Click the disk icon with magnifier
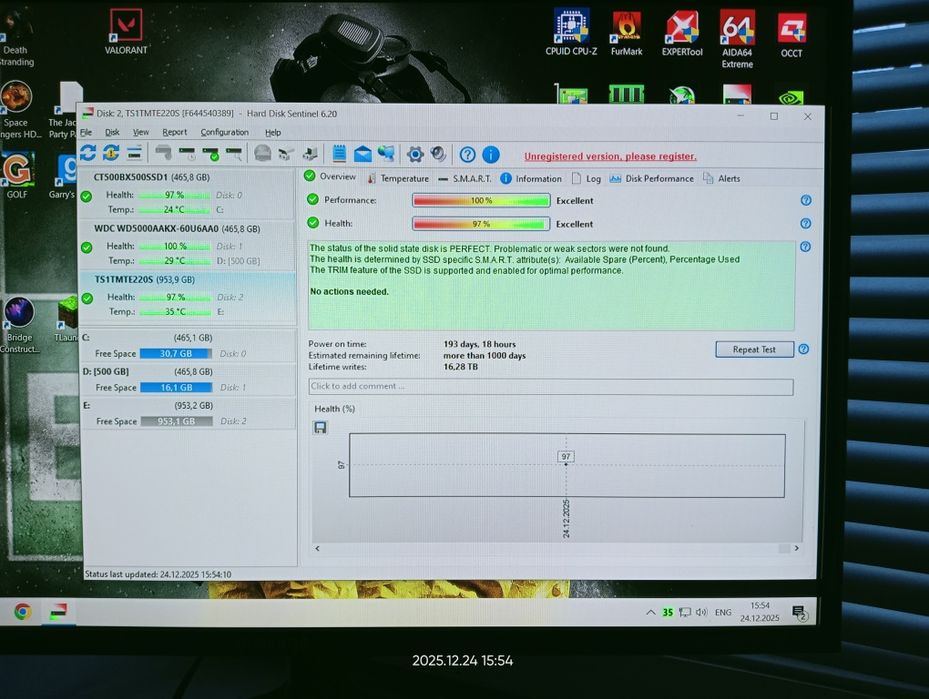Viewport: 929px width, 699px height. [x=234, y=154]
